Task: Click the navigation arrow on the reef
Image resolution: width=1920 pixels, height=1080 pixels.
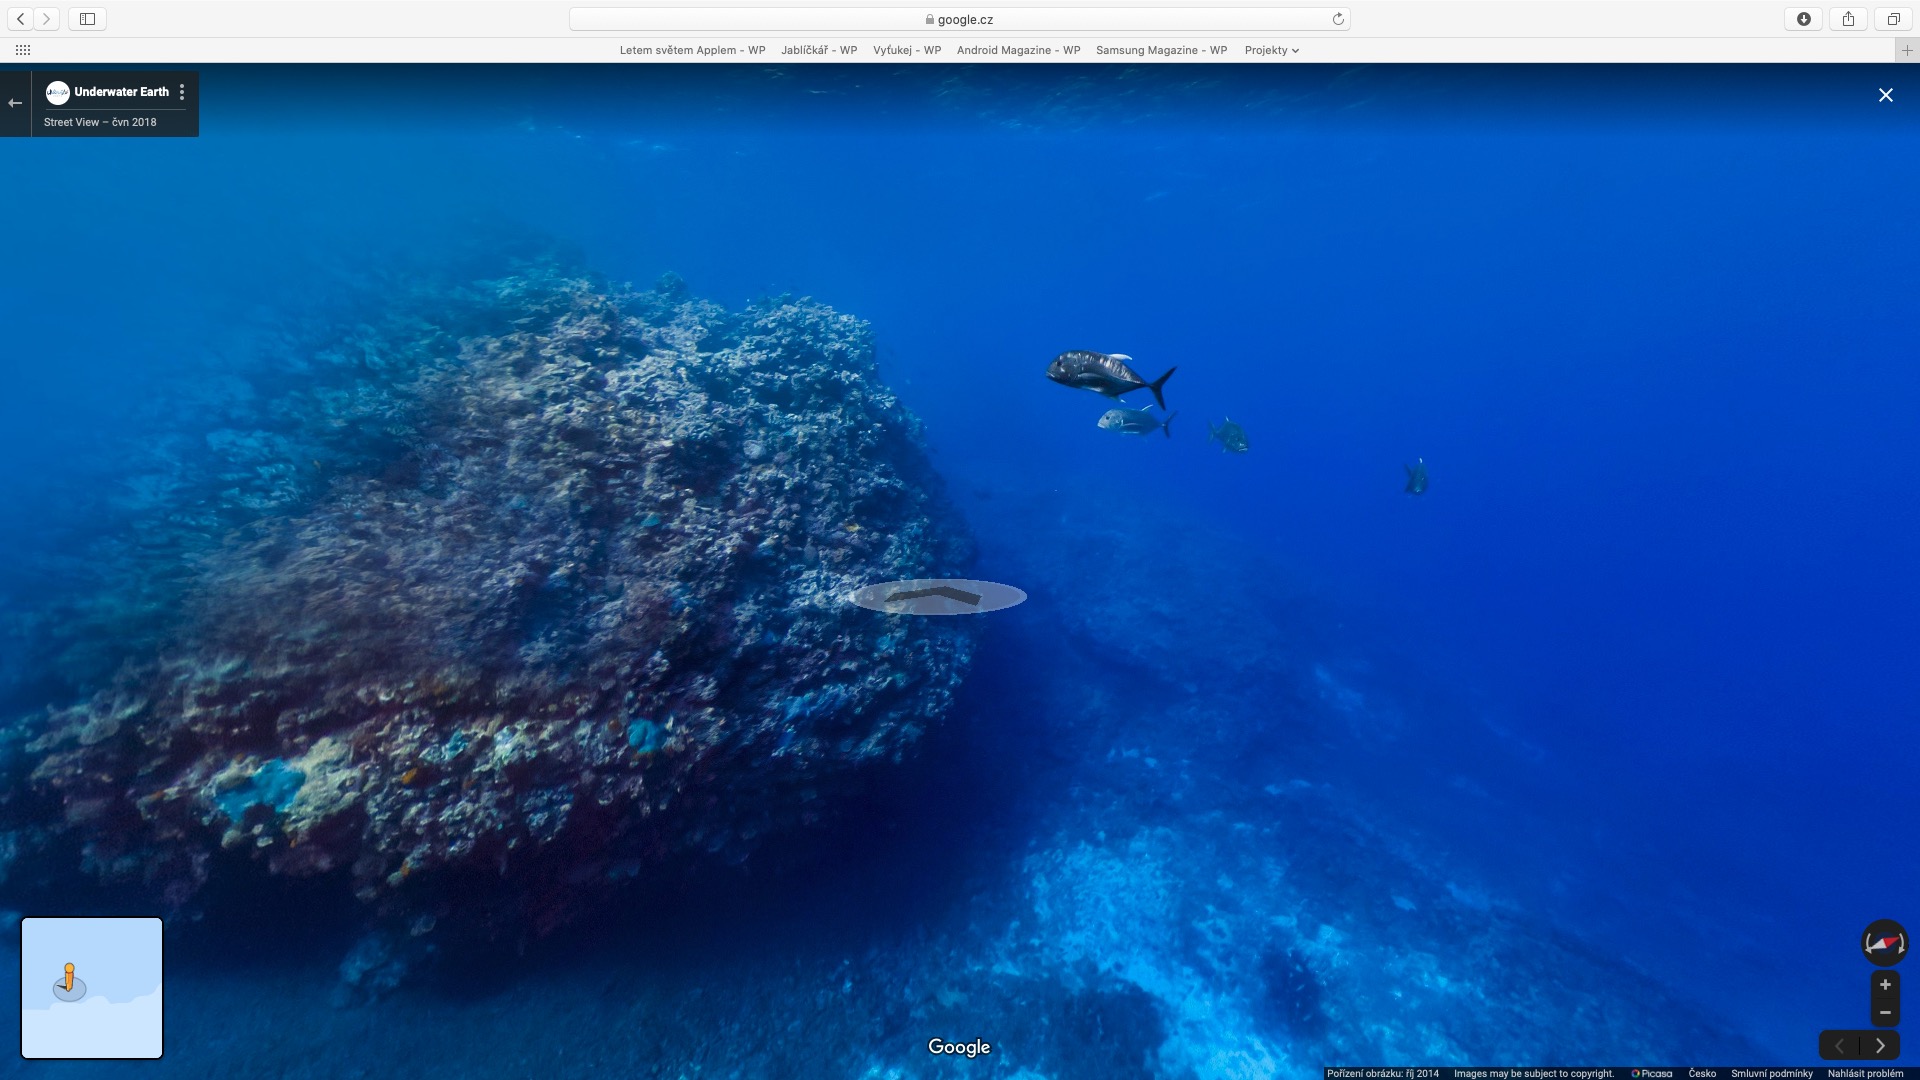Action: click(x=936, y=597)
